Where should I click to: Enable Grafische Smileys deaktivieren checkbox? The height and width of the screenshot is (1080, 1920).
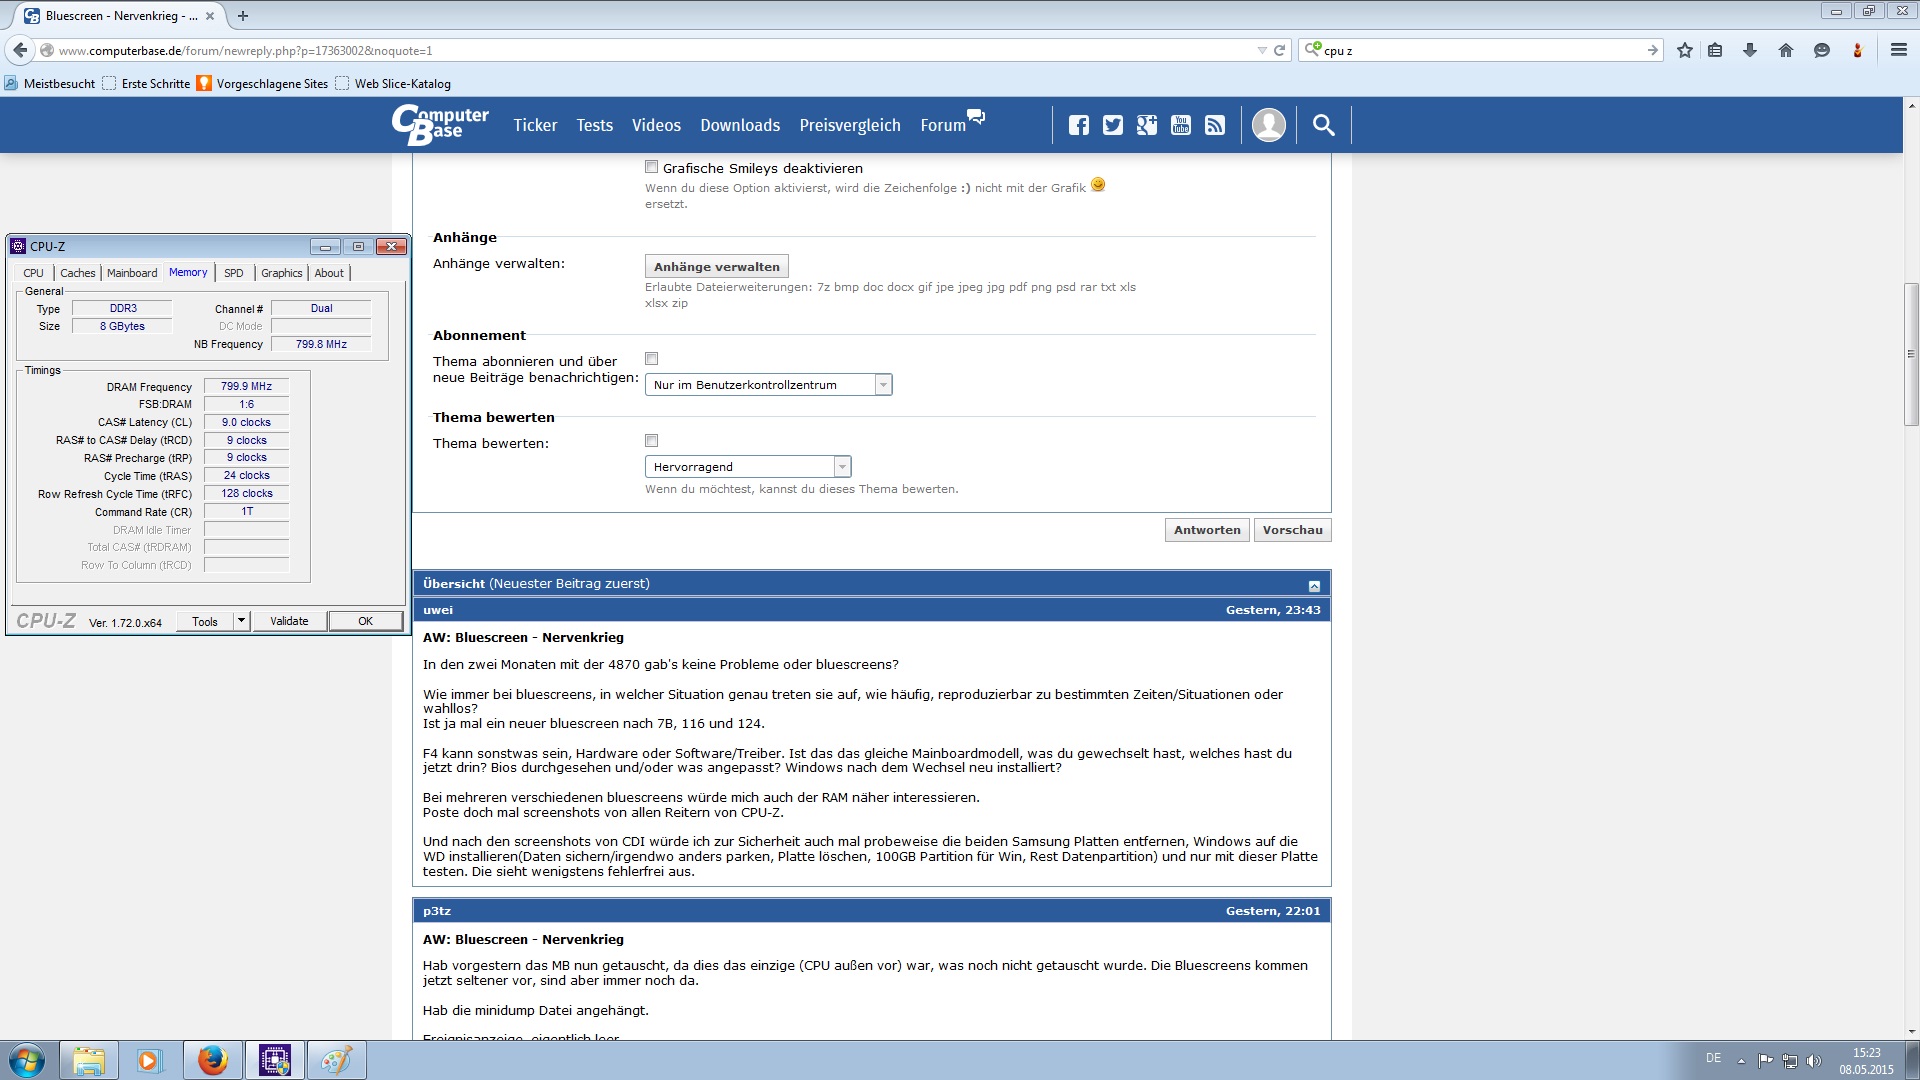[x=652, y=167]
